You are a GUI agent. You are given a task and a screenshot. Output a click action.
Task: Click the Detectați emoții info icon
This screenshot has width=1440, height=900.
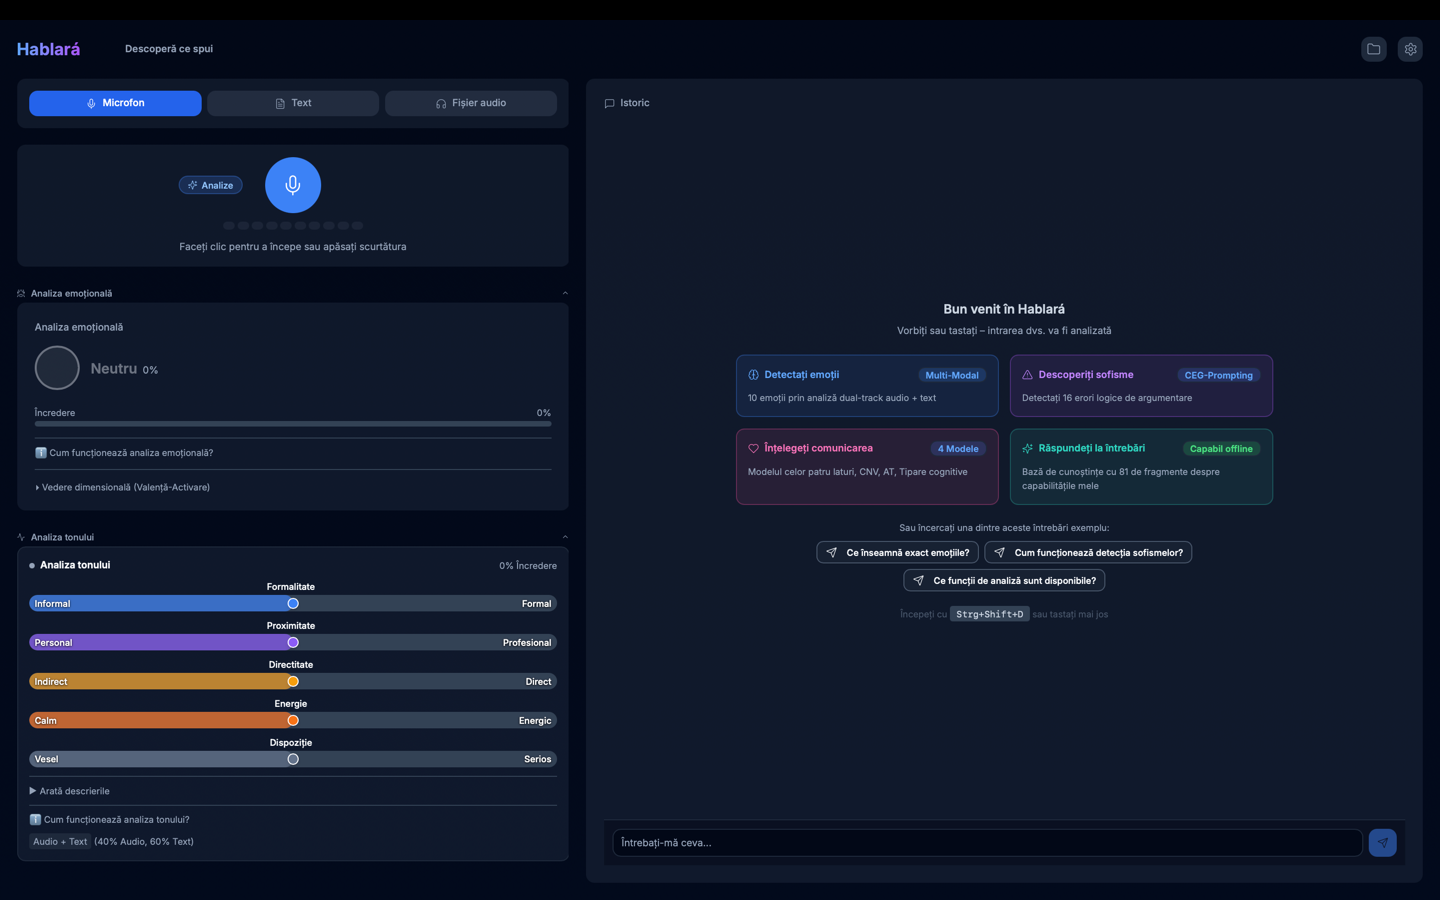[754, 375]
